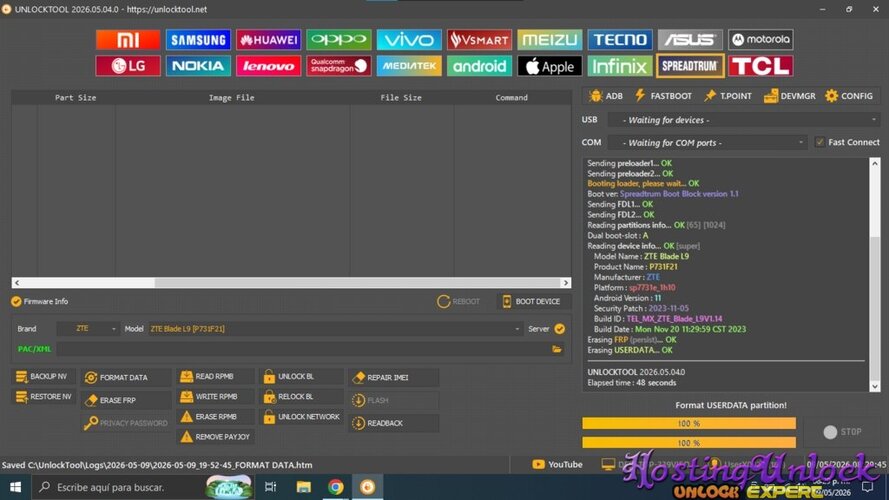
Task: Click the lower 100% progress bar
Action: point(689,443)
